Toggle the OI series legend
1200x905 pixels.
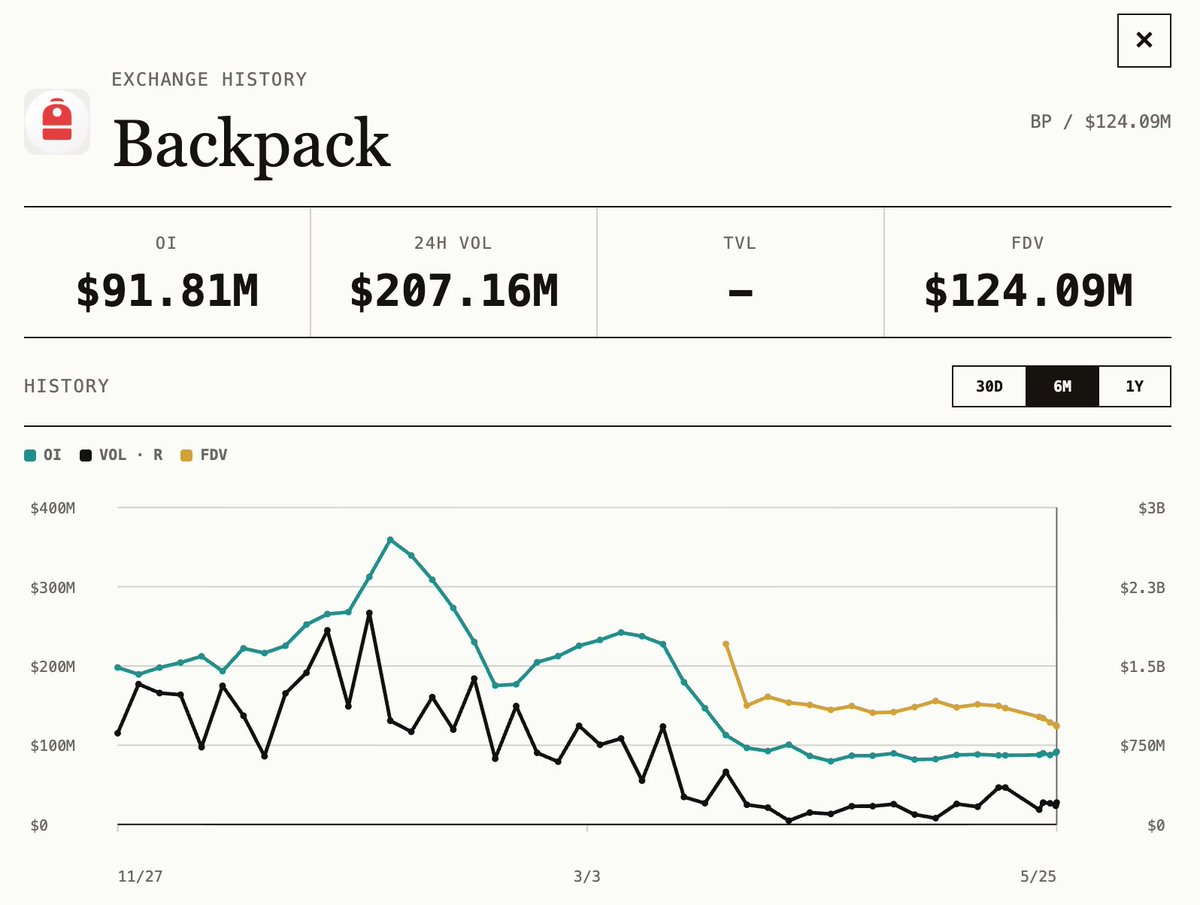[43, 455]
